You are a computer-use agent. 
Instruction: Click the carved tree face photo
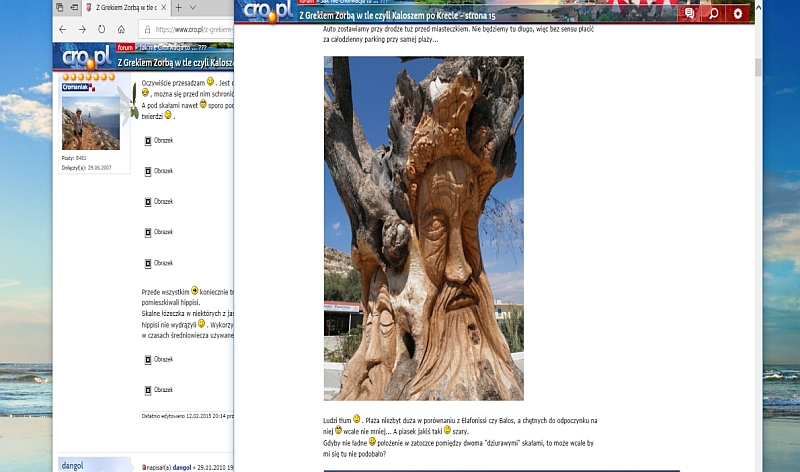point(423,228)
